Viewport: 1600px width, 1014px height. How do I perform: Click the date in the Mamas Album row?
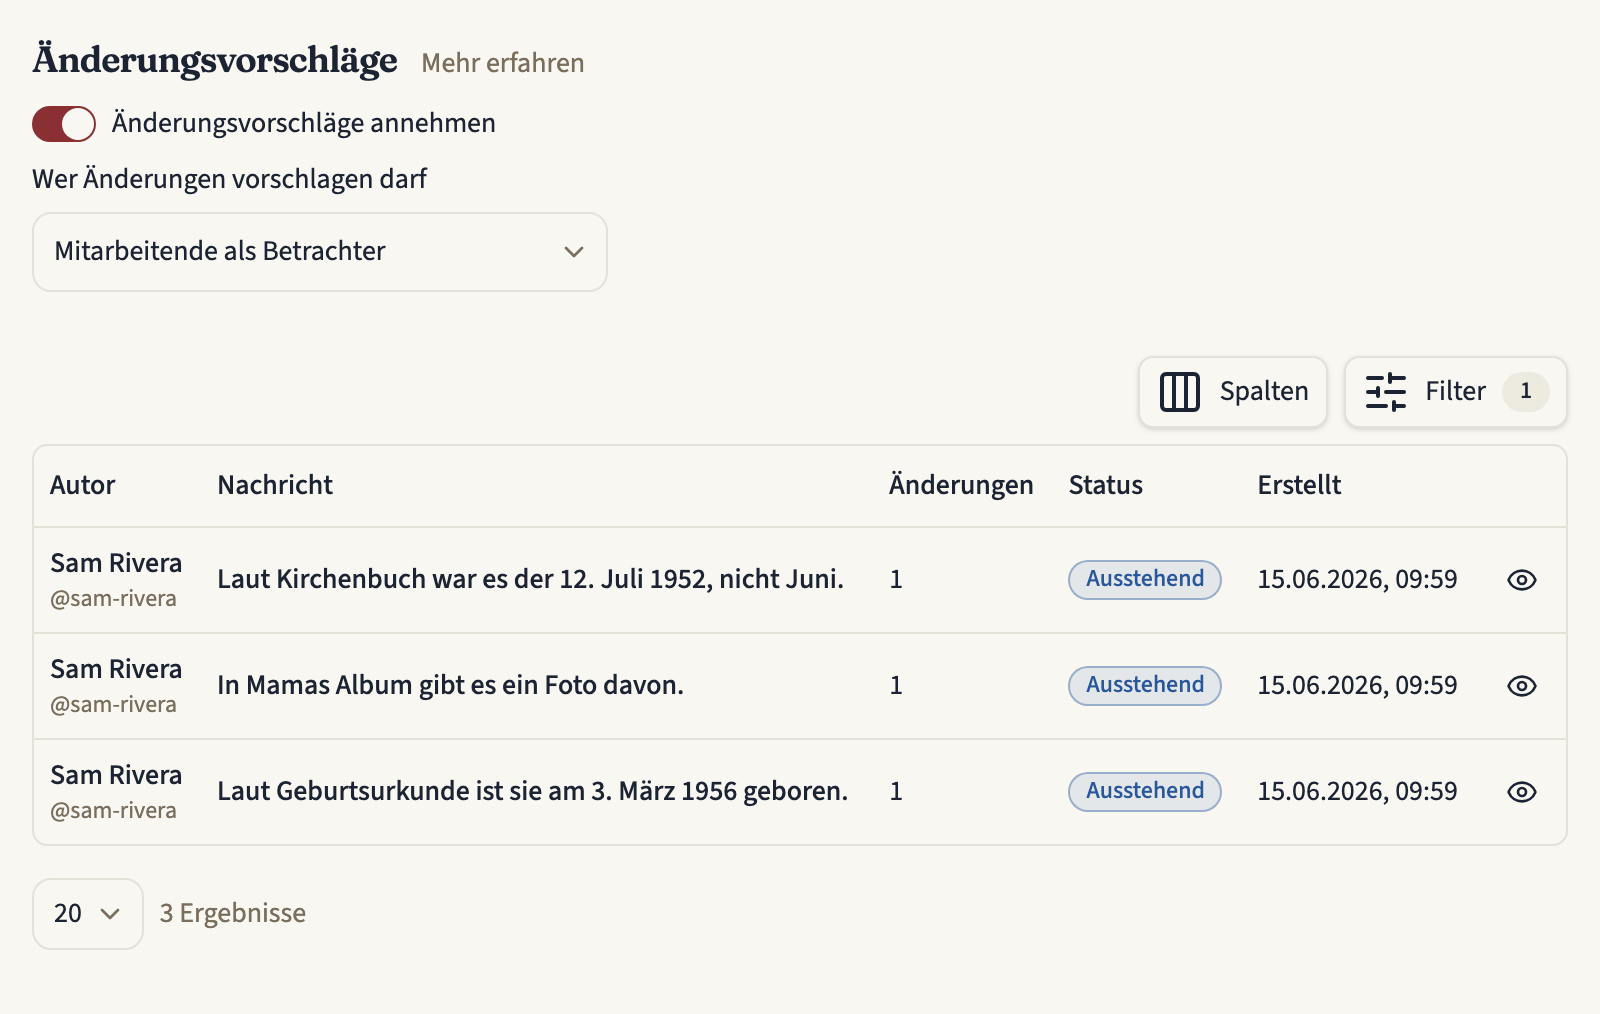[1357, 686]
